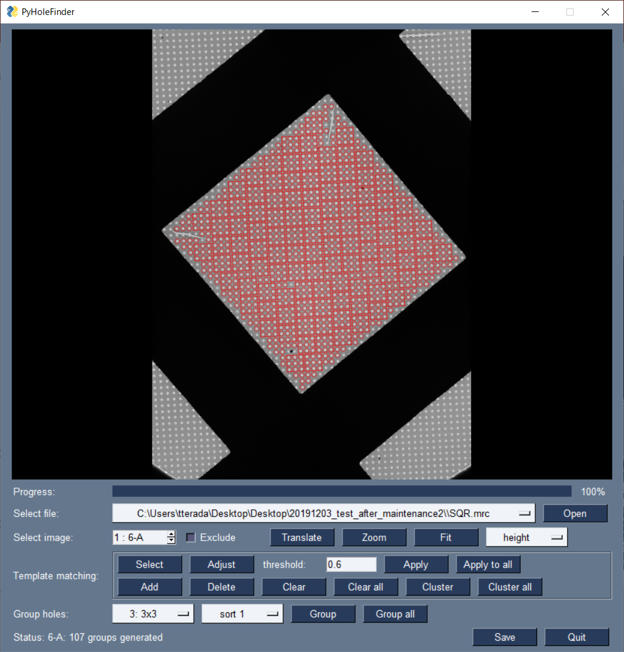Click the Apply button

coord(416,564)
